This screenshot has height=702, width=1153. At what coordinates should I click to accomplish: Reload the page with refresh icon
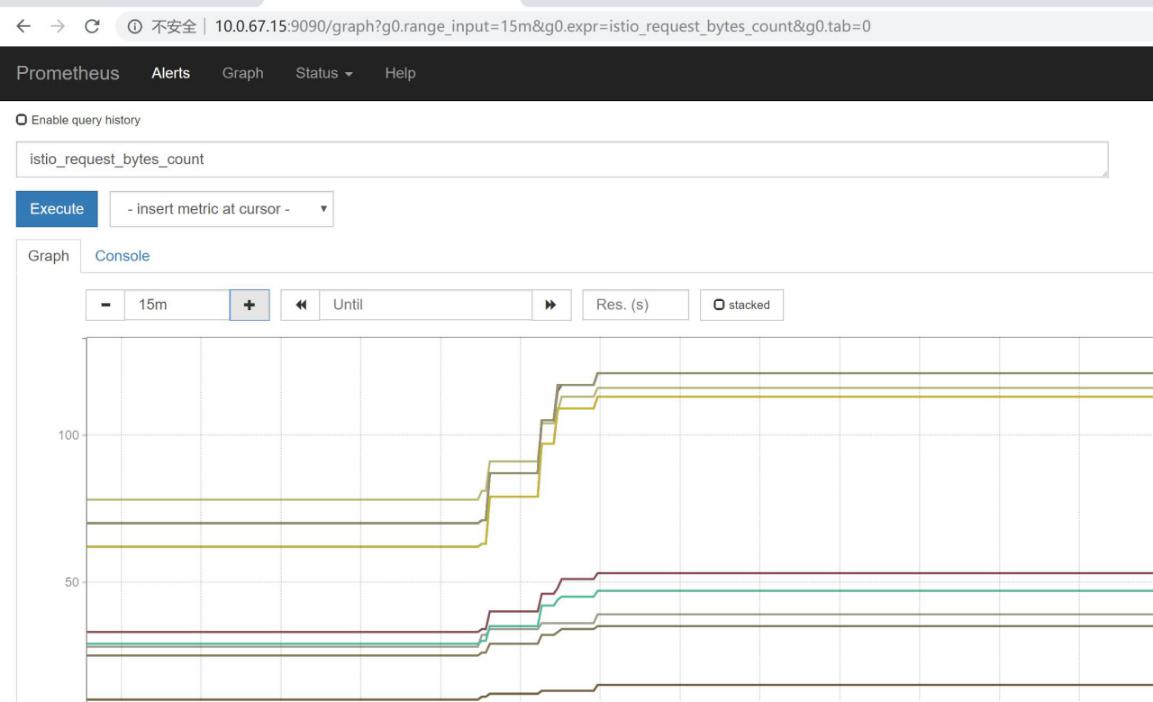[93, 26]
